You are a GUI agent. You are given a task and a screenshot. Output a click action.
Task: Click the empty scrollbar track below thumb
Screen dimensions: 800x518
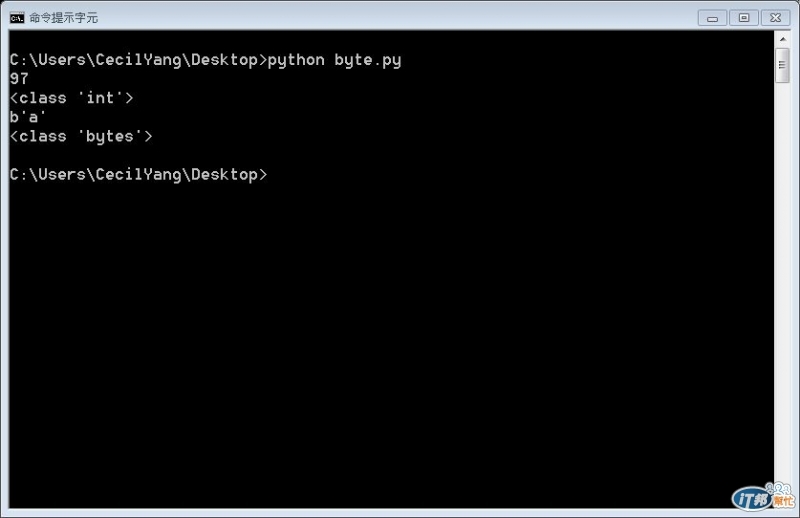[782, 281]
